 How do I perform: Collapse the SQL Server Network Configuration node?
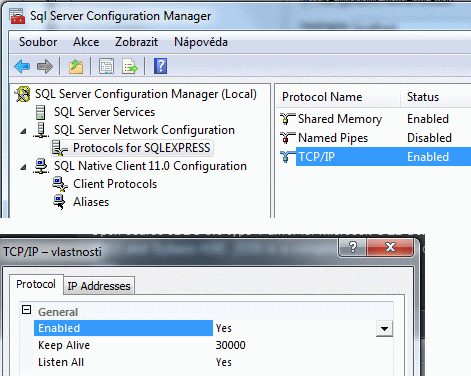coord(23,131)
